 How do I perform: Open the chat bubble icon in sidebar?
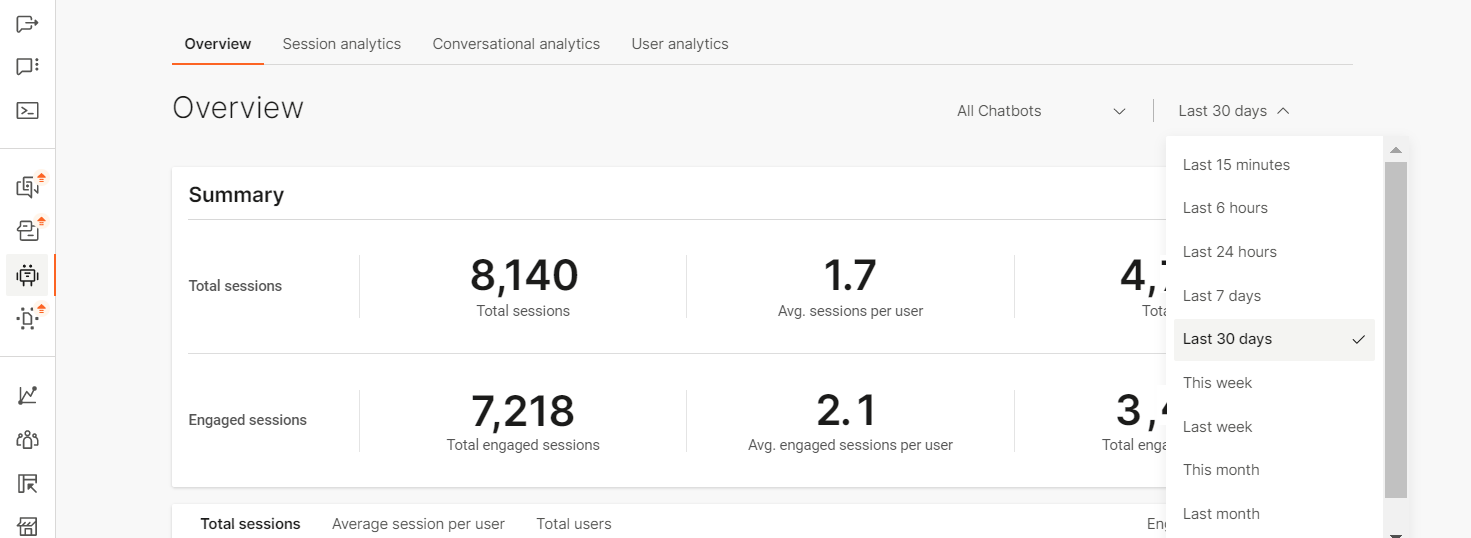coord(27,67)
